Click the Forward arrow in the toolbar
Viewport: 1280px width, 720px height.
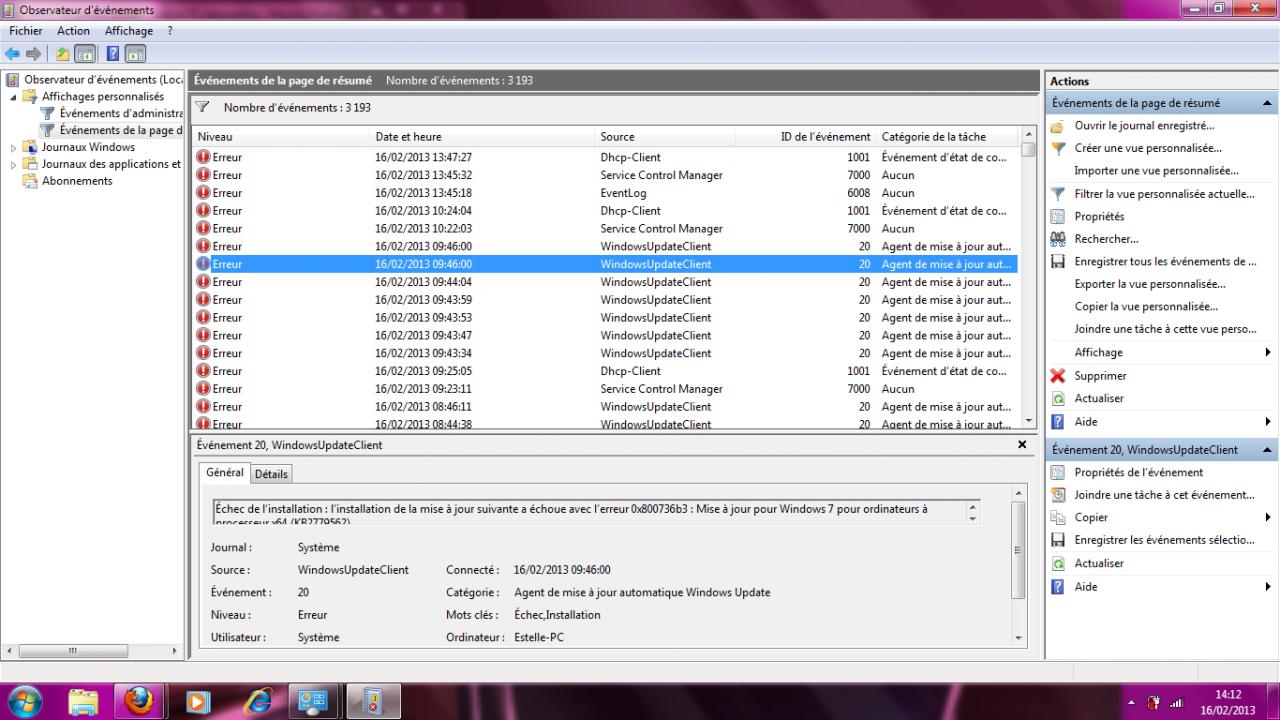[33, 53]
